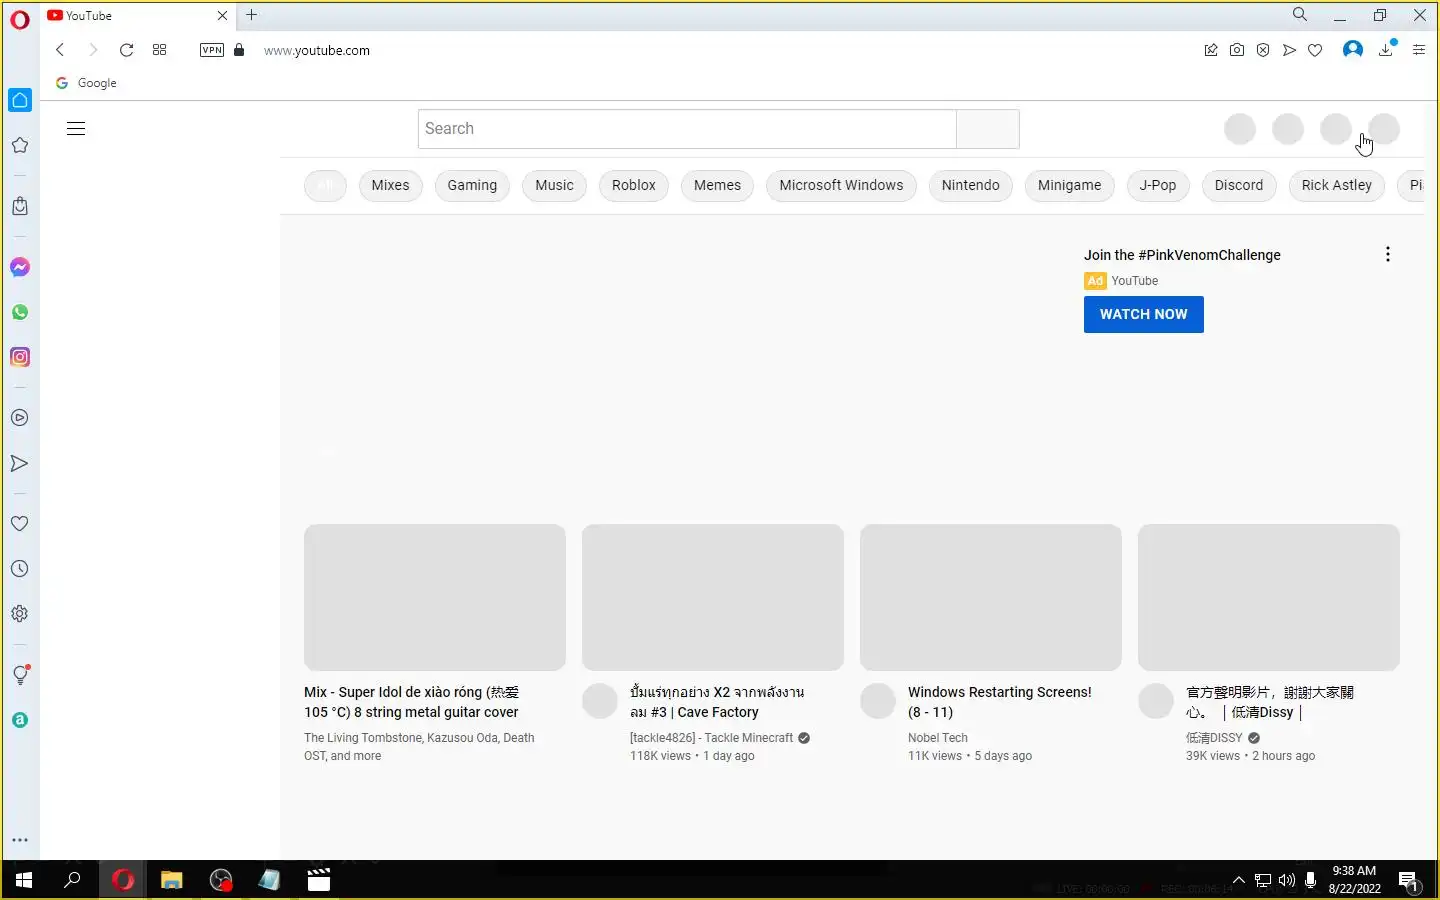Go back with the browser back arrow
Viewport: 1440px width, 900px height.
pos(60,50)
